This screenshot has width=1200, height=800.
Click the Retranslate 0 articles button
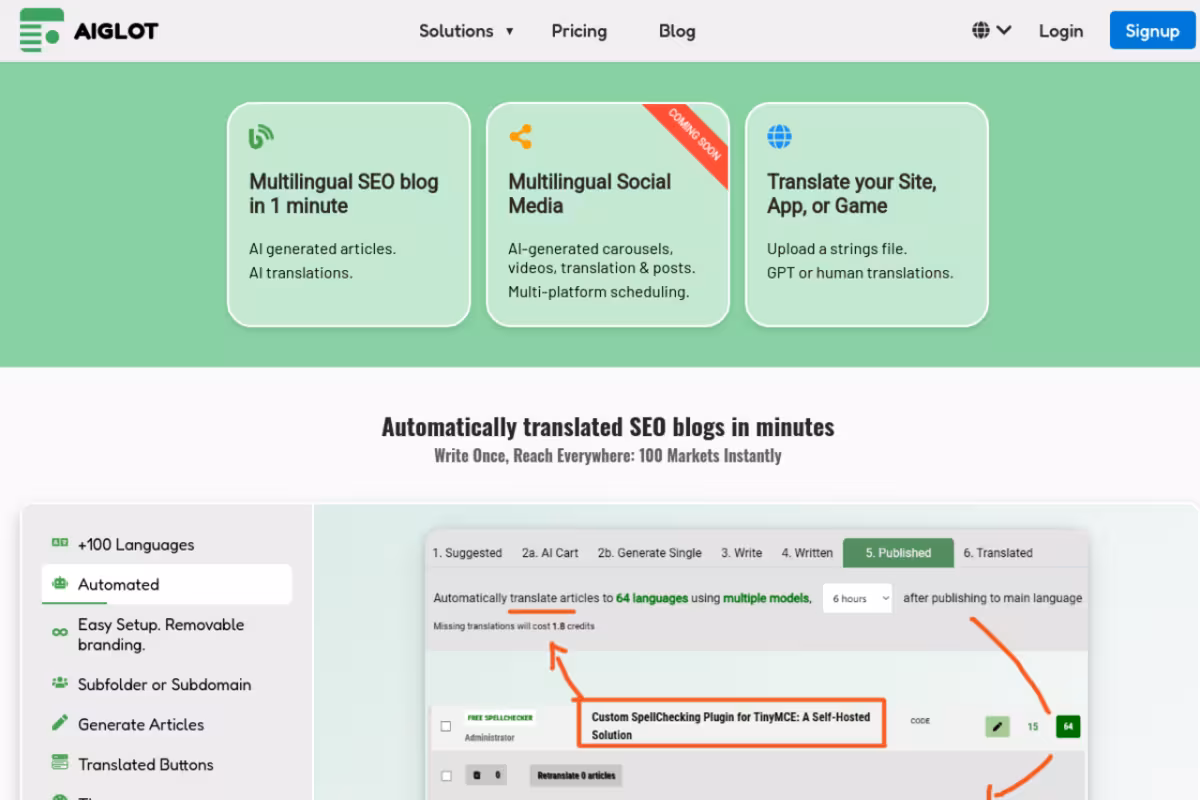click(x=575, y=775)
